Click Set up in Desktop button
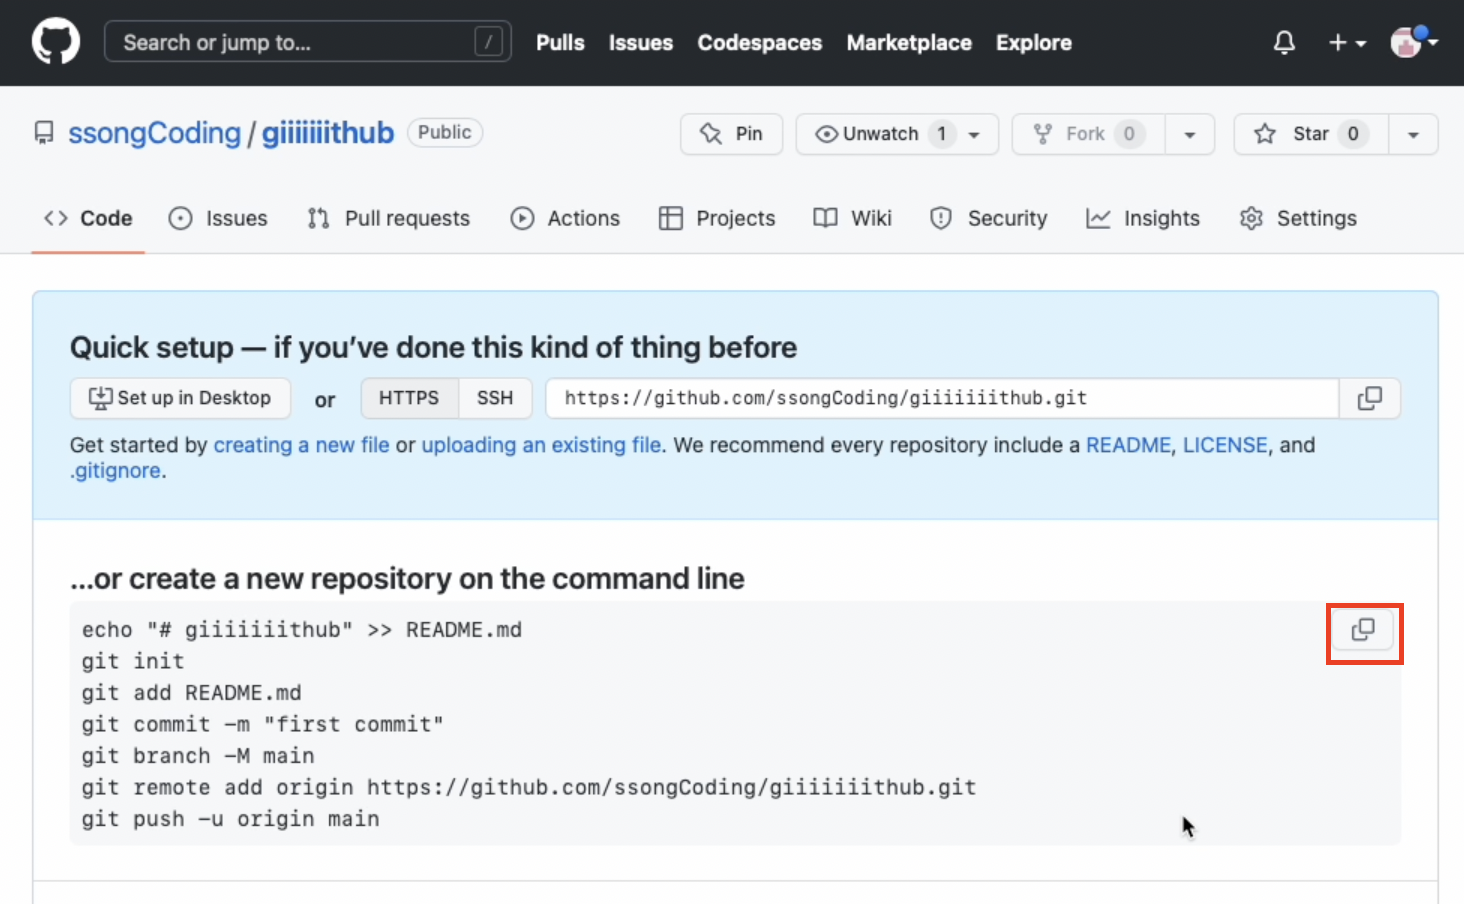This screenshot has width=1464, height=904. pyautogui.click(x=180, y=398)
